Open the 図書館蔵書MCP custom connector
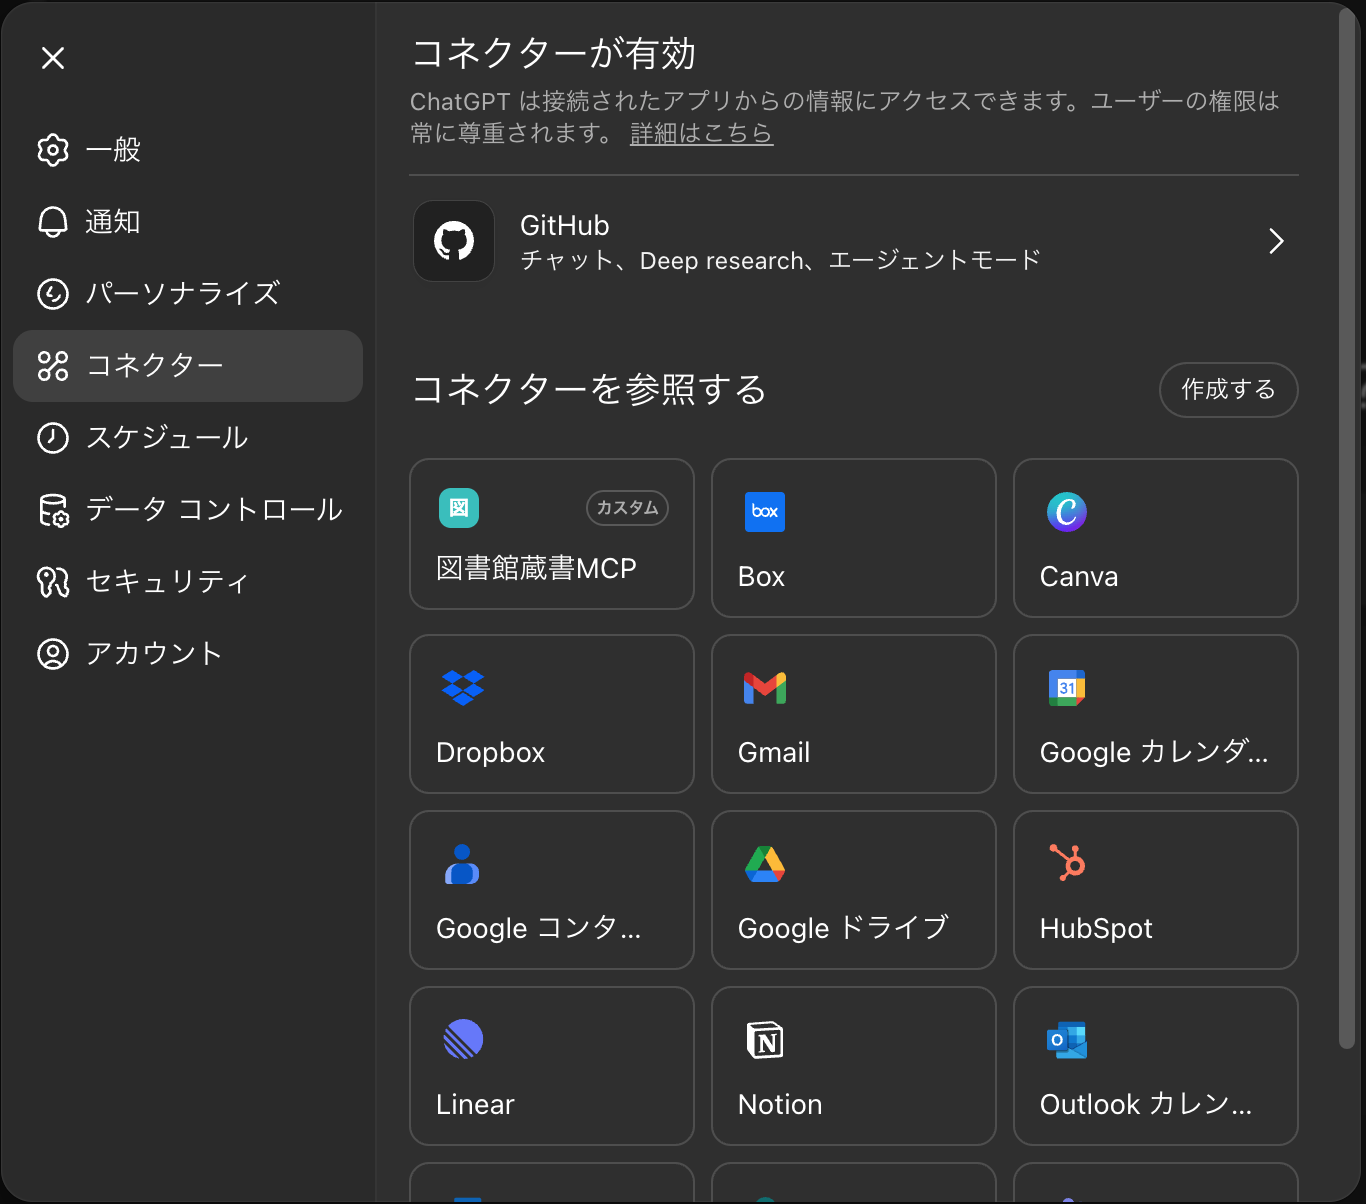Viewport: 1366px width, 1204px height. (x=551, y=537)
